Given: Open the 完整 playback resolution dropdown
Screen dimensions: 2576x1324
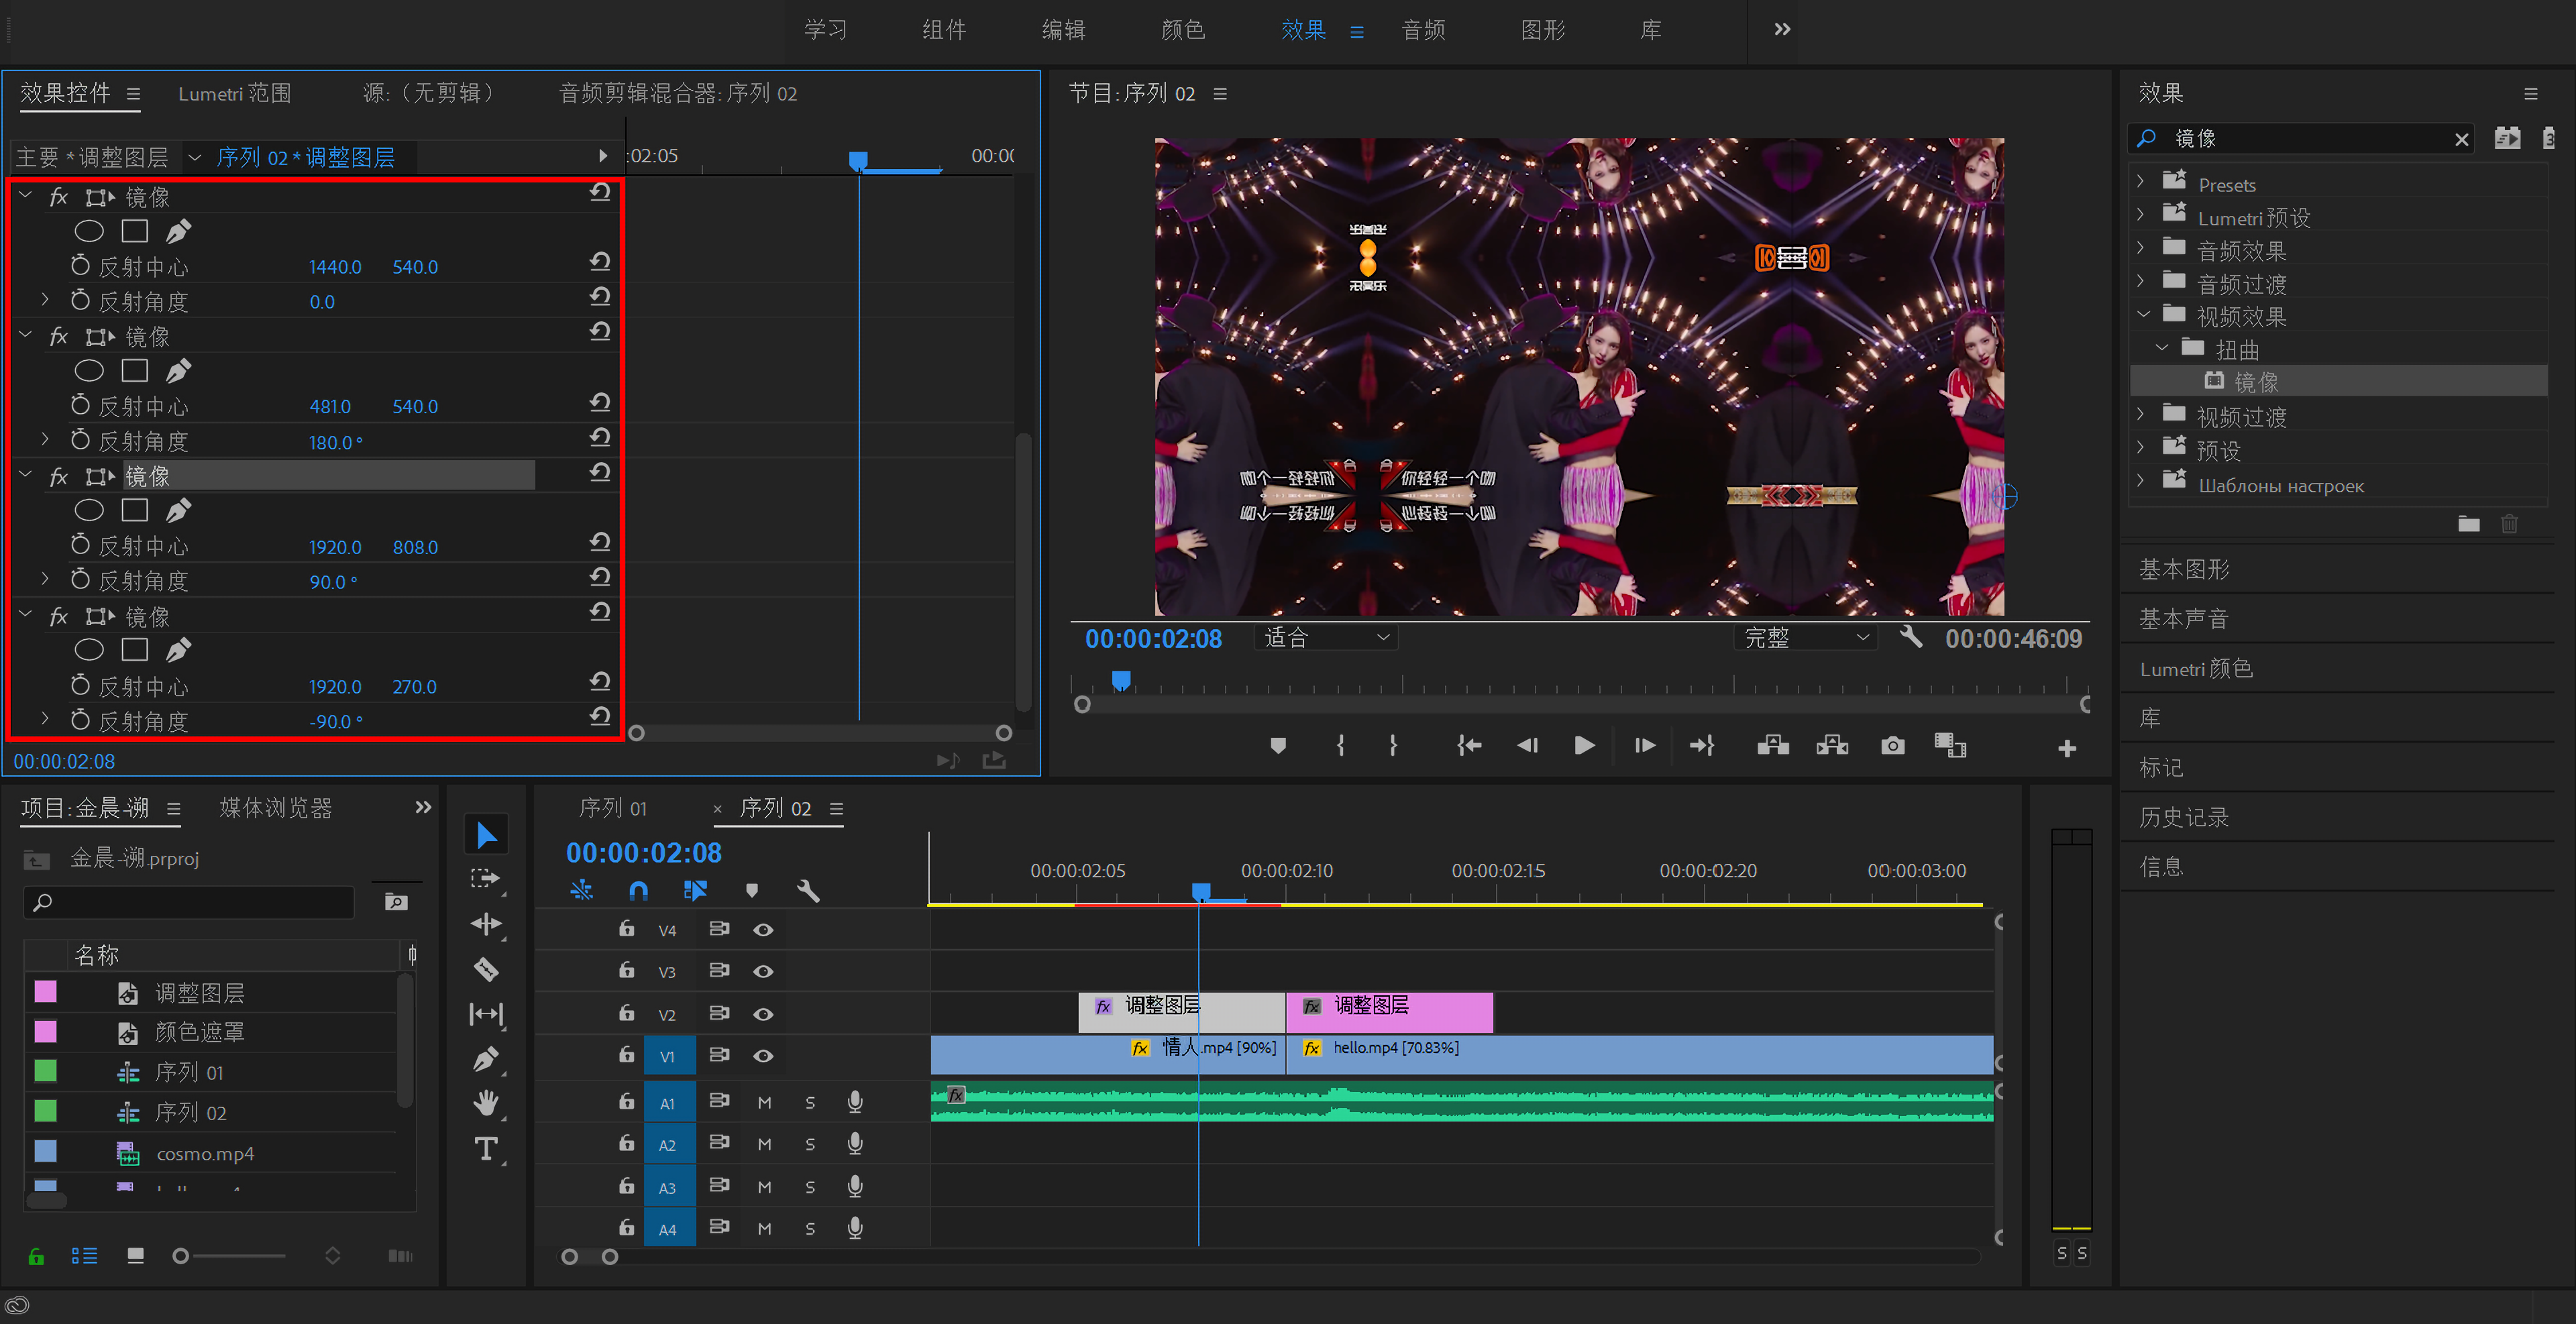Looking at the screenshot, I should tap(1806, 637).
